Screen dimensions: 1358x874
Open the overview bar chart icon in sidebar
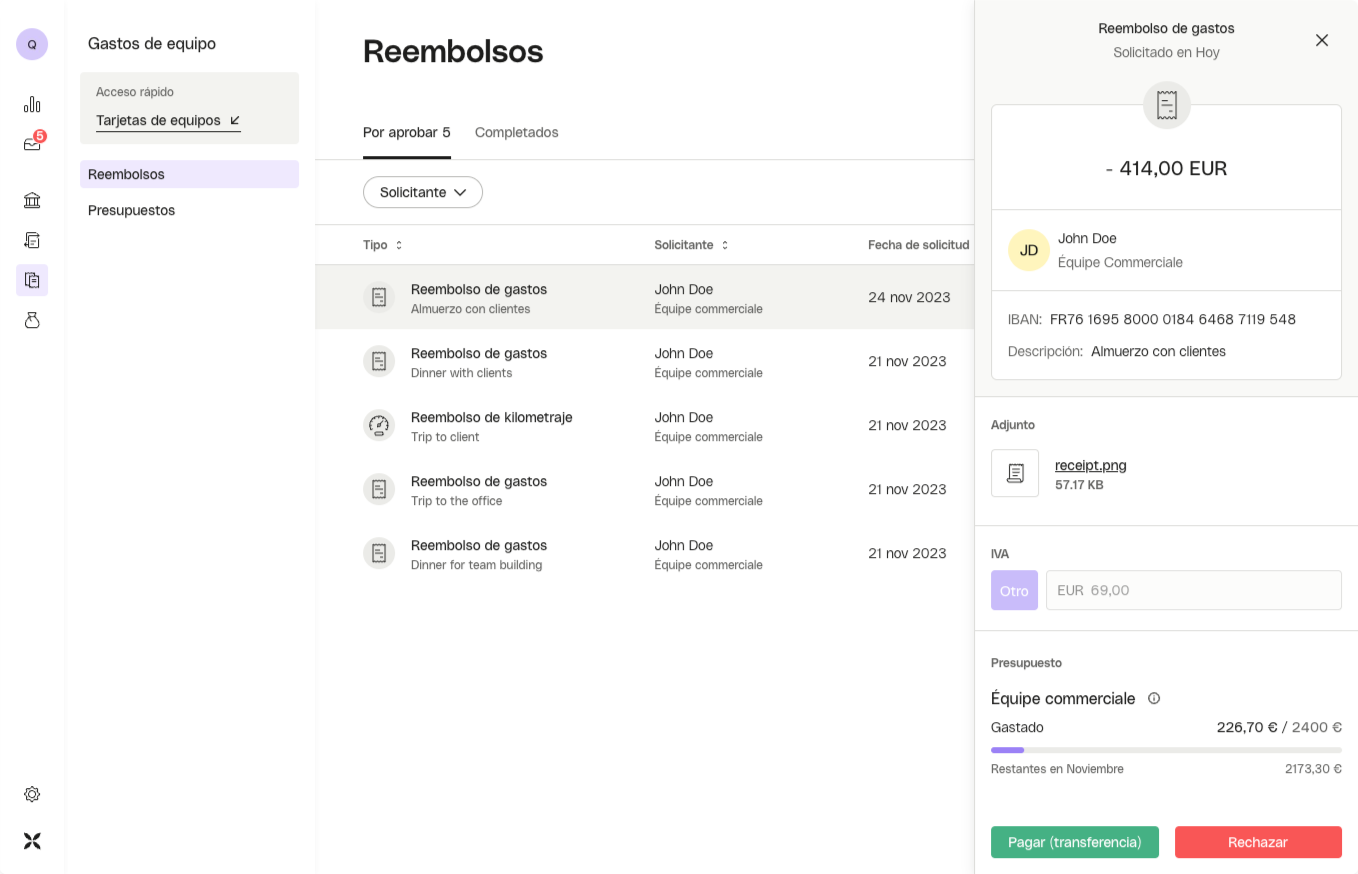pyautogui.click(x=32, y=105)
